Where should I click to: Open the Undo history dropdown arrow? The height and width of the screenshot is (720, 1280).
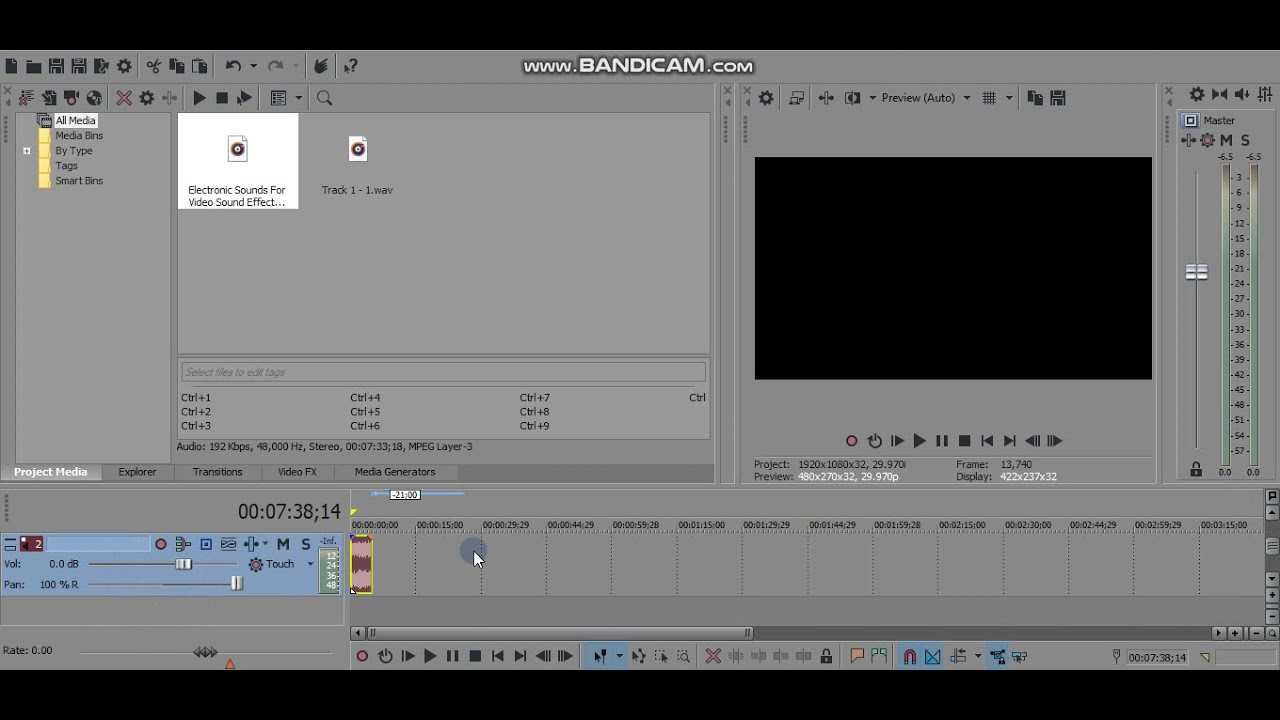coord(253,66)
